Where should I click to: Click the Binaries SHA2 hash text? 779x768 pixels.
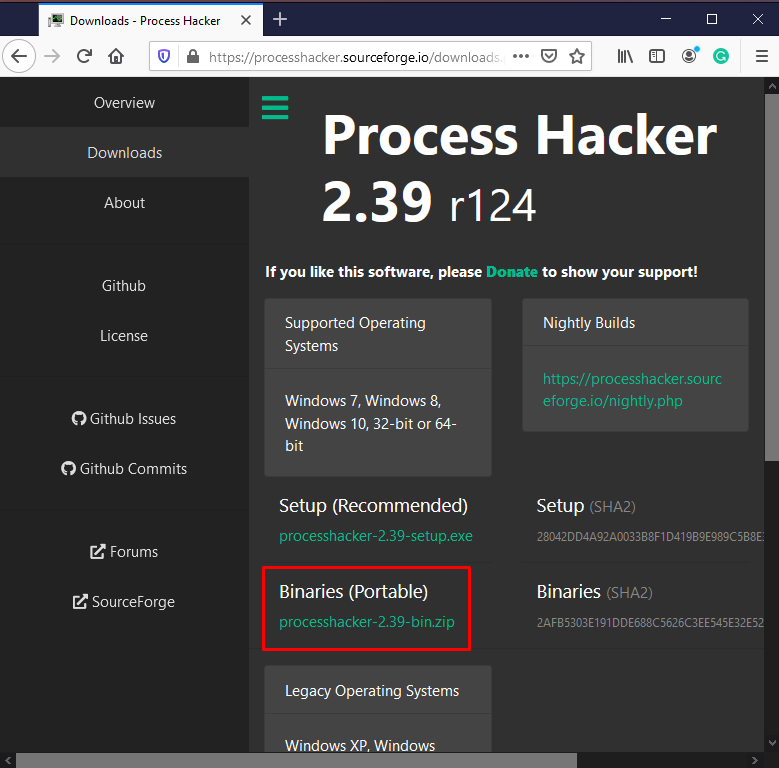650,622
